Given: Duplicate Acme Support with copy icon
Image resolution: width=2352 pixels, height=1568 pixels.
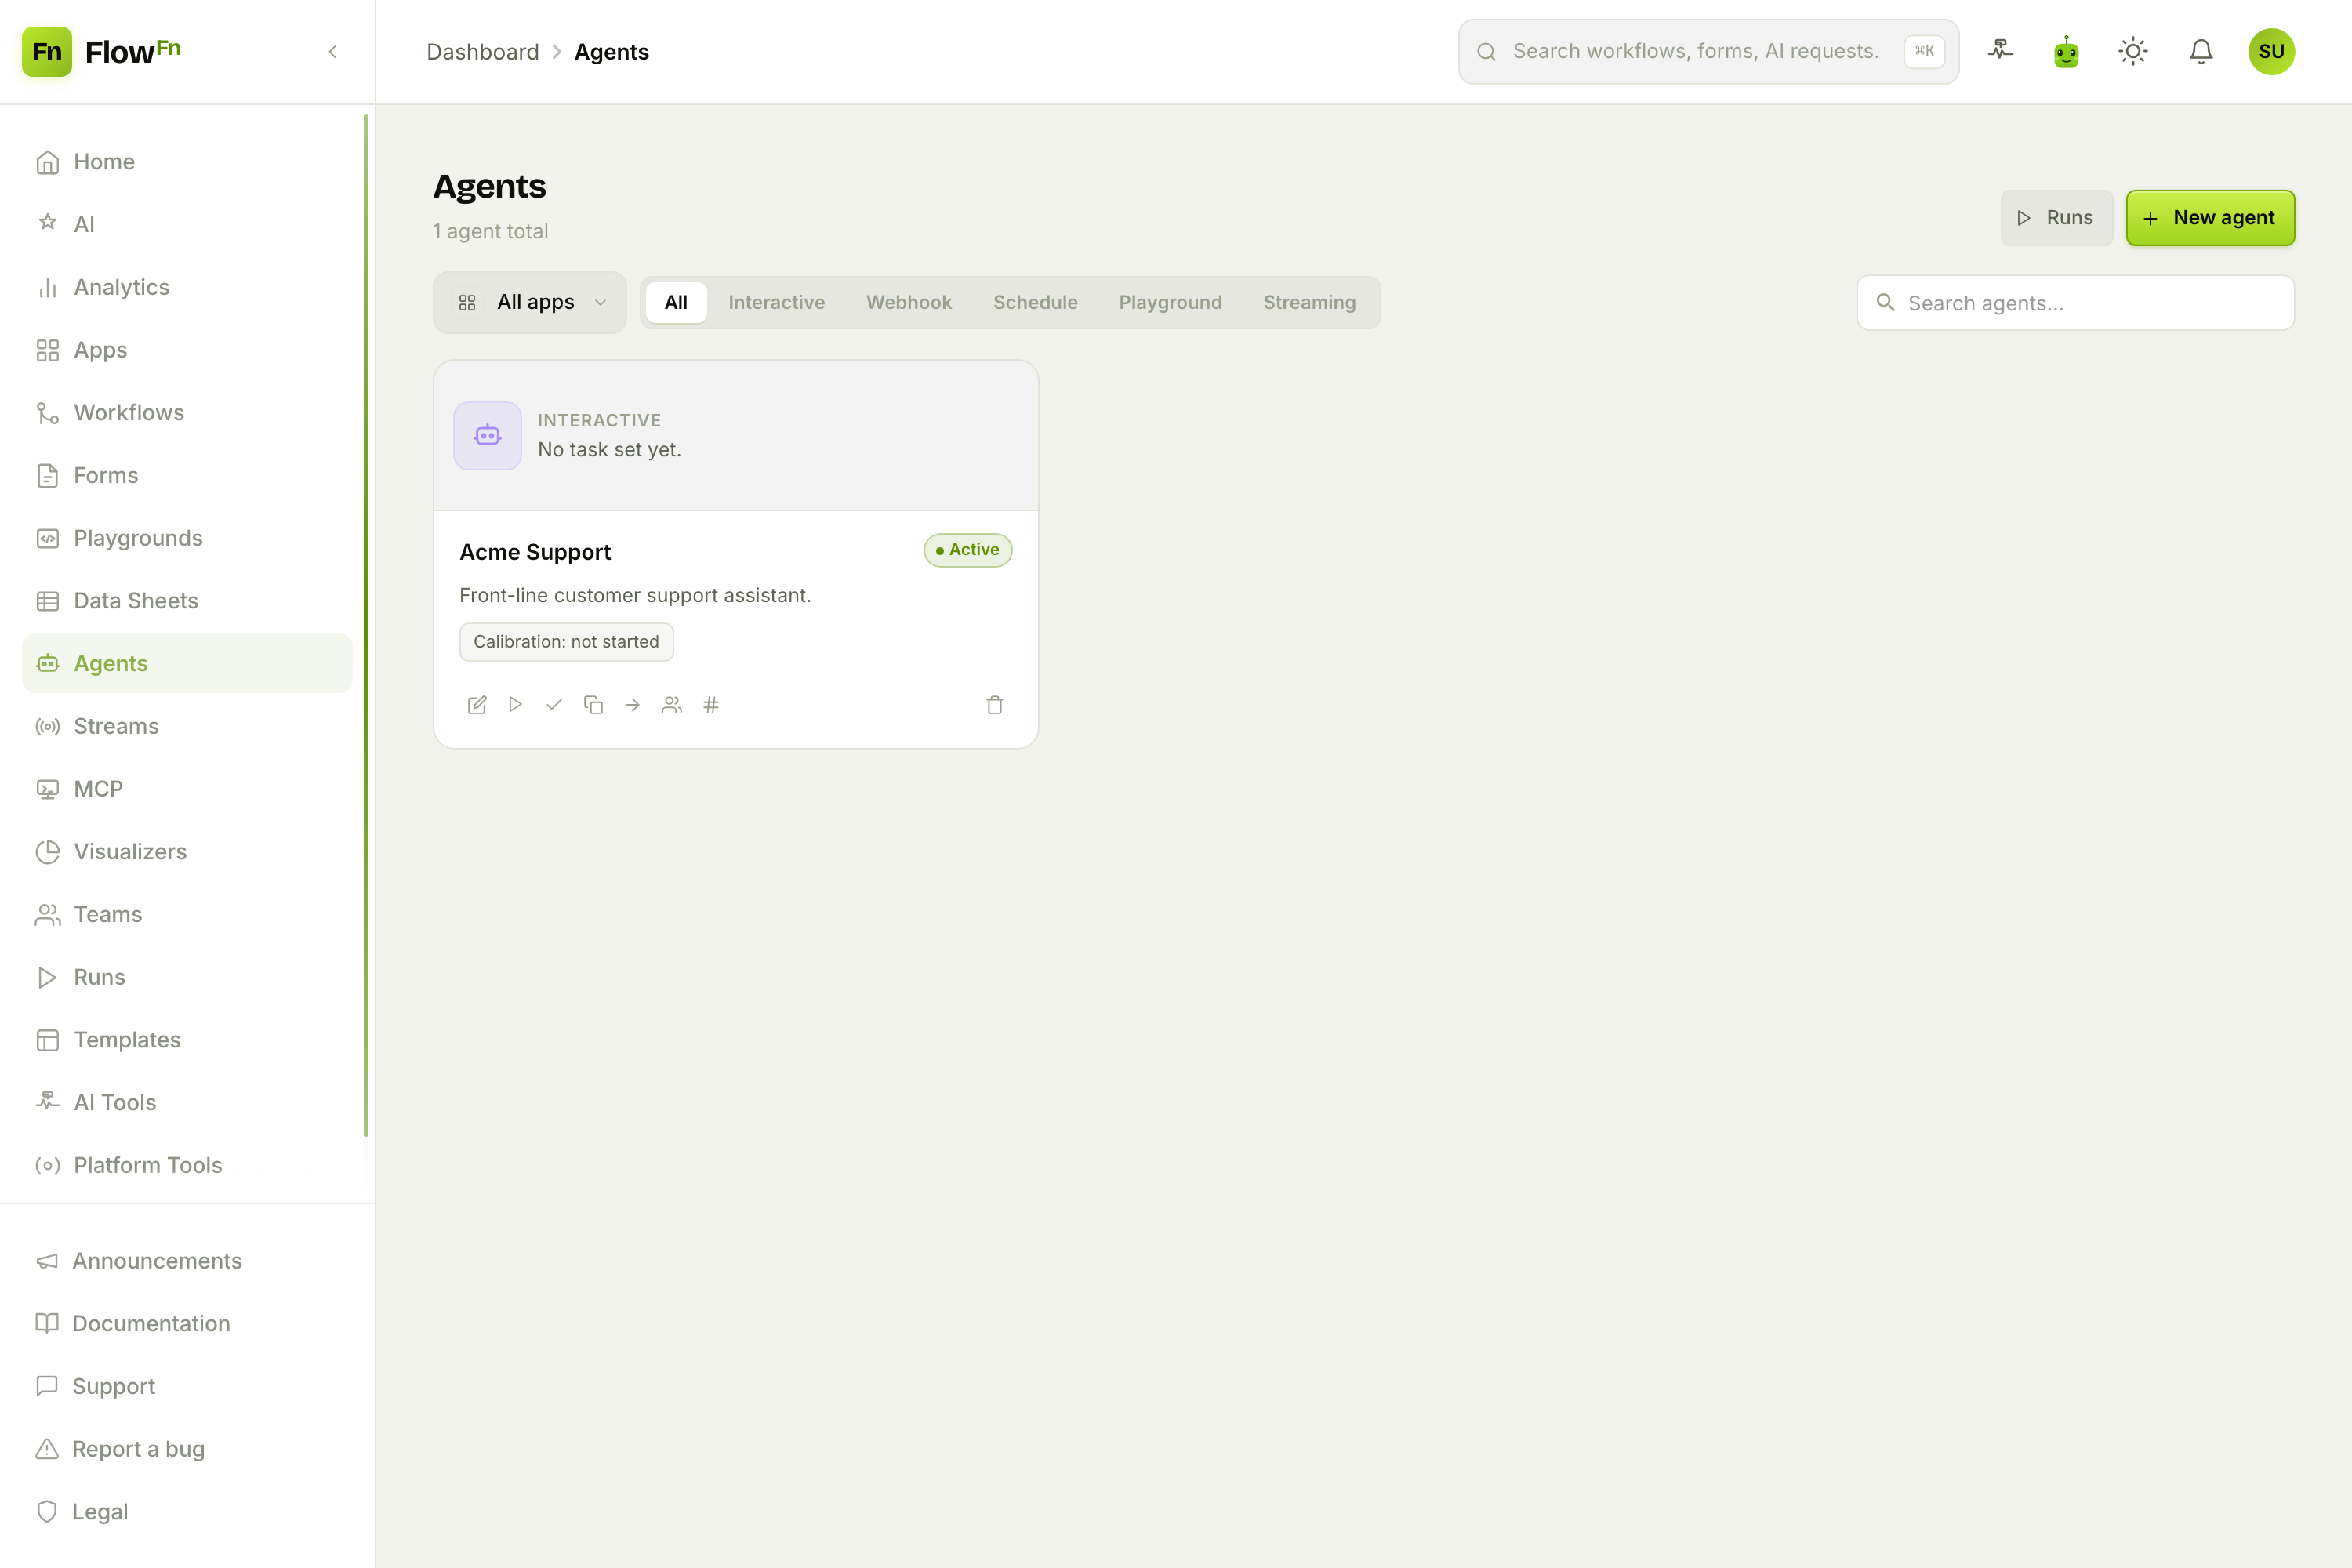Looking at the screenshot, I should click(x=593, y=705).
